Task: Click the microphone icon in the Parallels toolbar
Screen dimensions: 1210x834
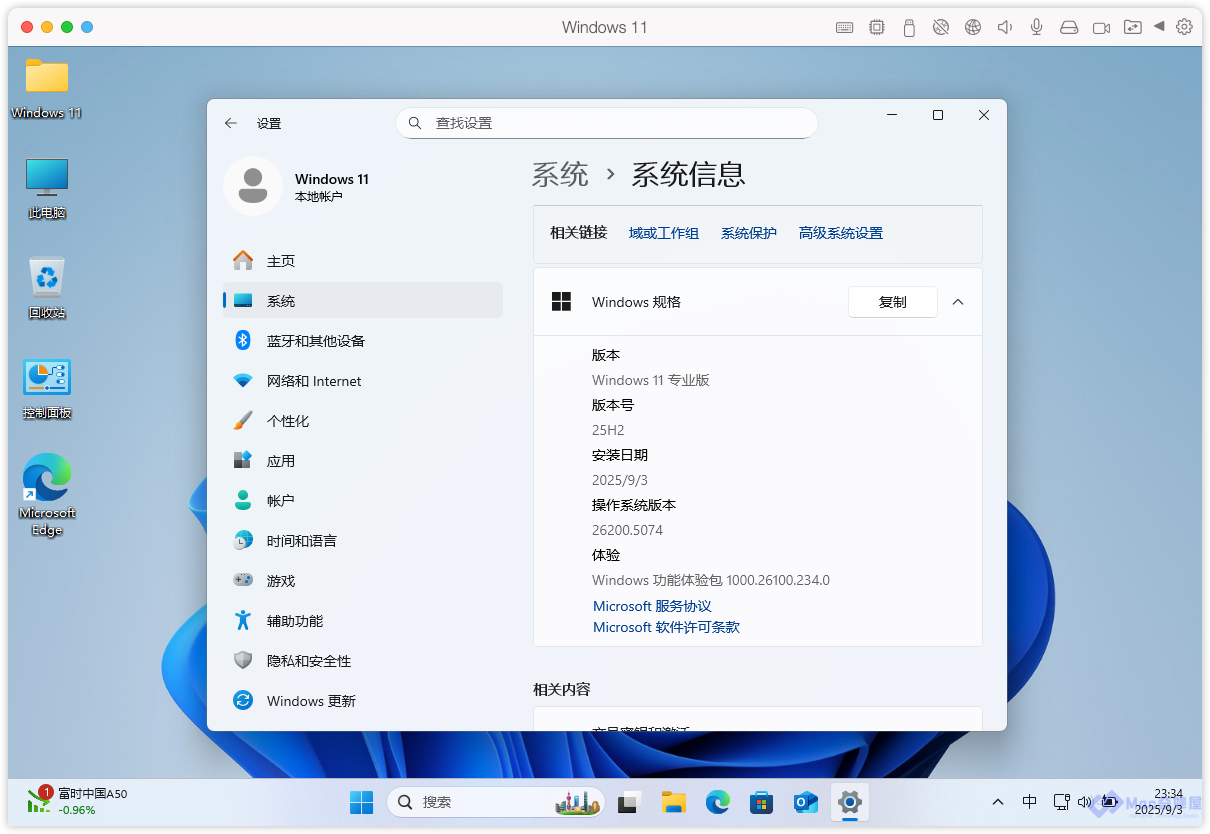Action: 1037,28
